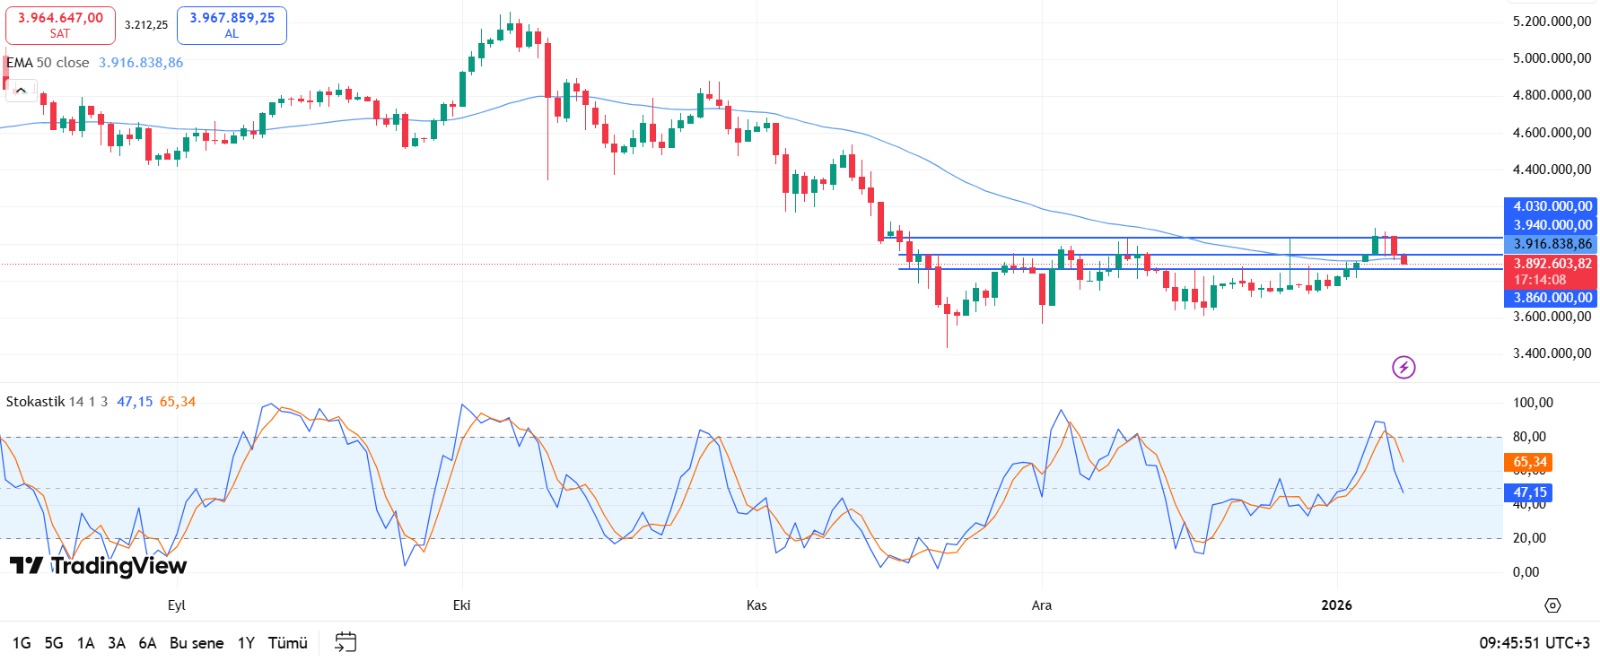The image size is (1600, 661).
Task: Click the 4.030.000,00 price line label
Action: (1552, 206)
